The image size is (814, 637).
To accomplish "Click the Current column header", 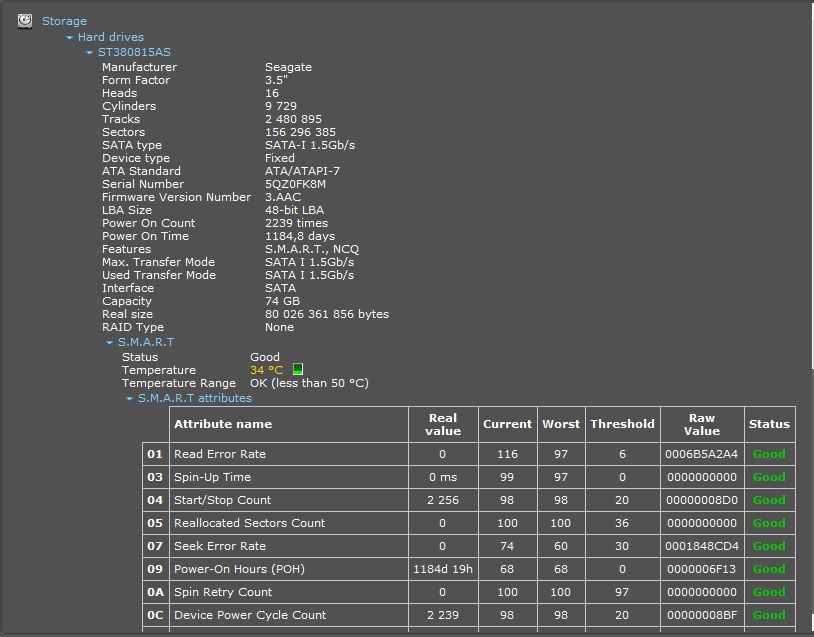I will coord(507,424).
